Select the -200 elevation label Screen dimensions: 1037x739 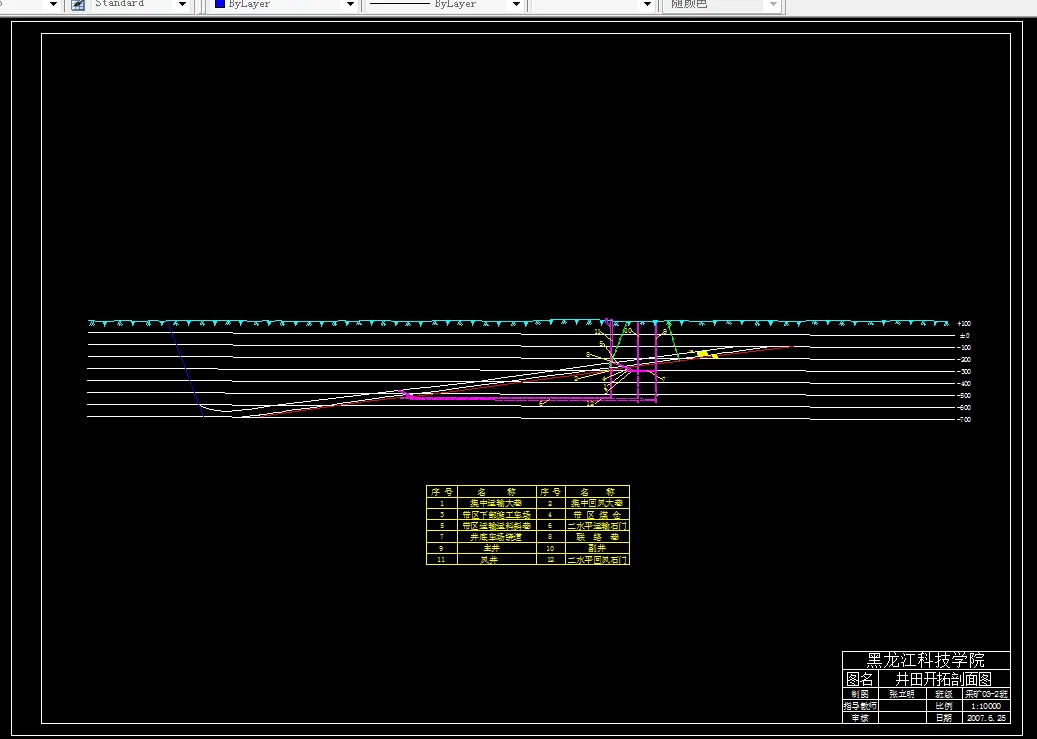964,359
